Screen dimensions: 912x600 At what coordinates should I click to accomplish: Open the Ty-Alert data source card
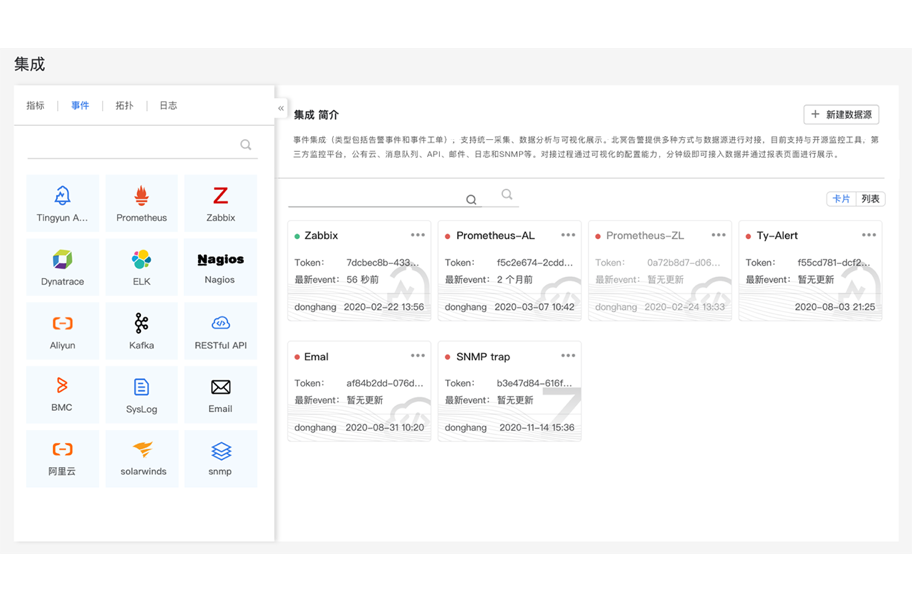click(810, 271)
